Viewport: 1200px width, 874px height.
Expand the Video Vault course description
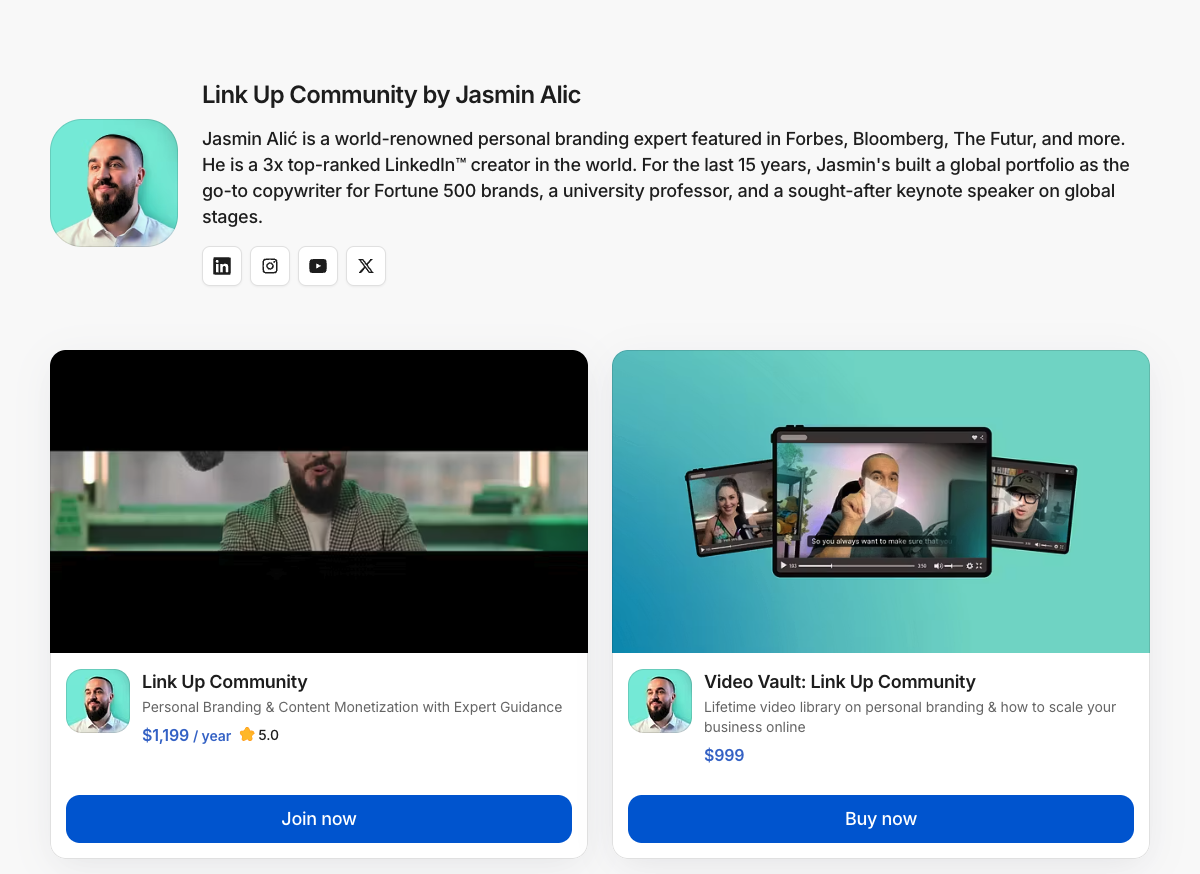coord(911,717)
